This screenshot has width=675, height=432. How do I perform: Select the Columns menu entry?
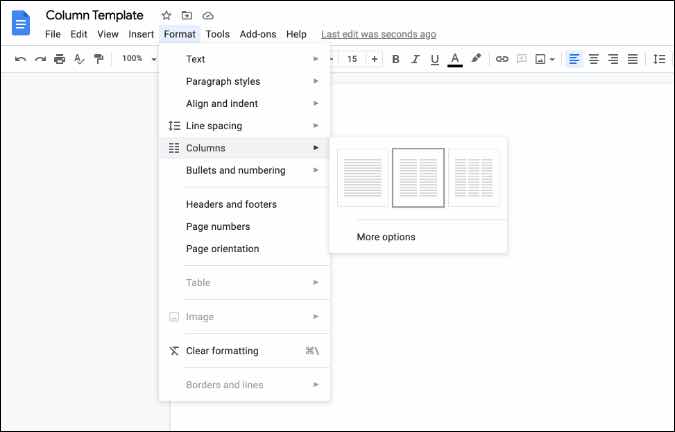coord(244,148)
